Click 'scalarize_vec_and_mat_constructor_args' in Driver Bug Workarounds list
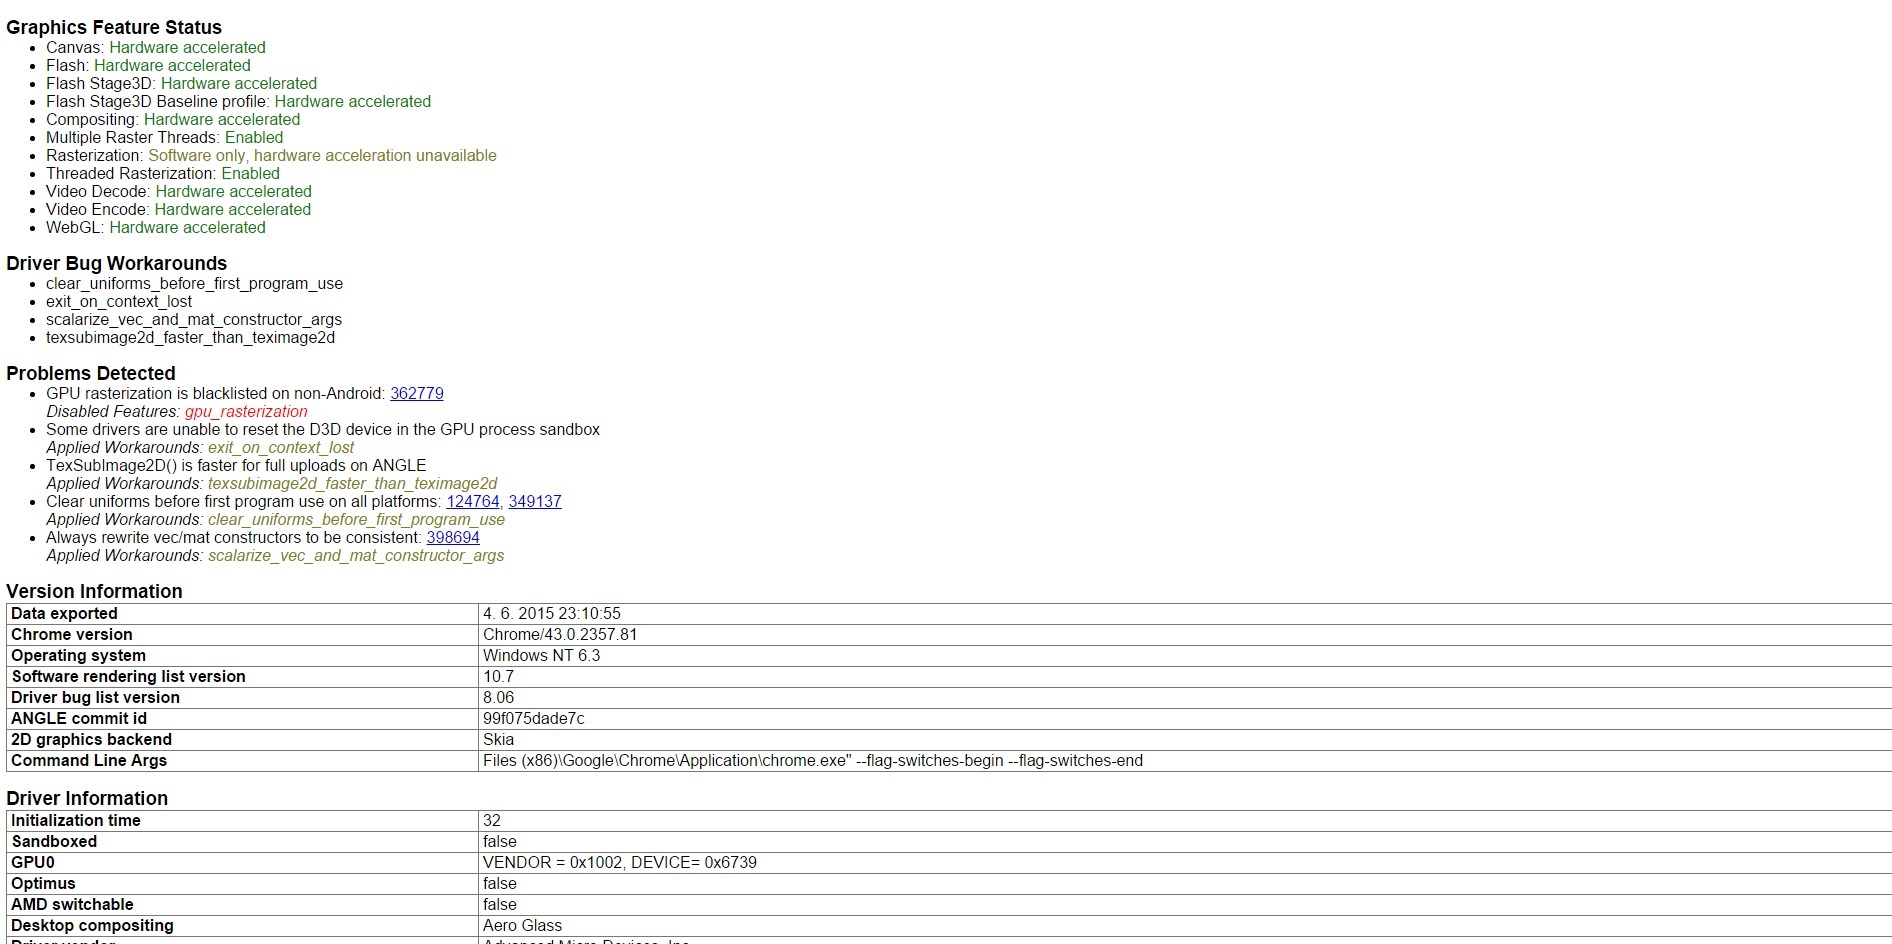This screenshot has height=944, width=1892. point(194,320)
